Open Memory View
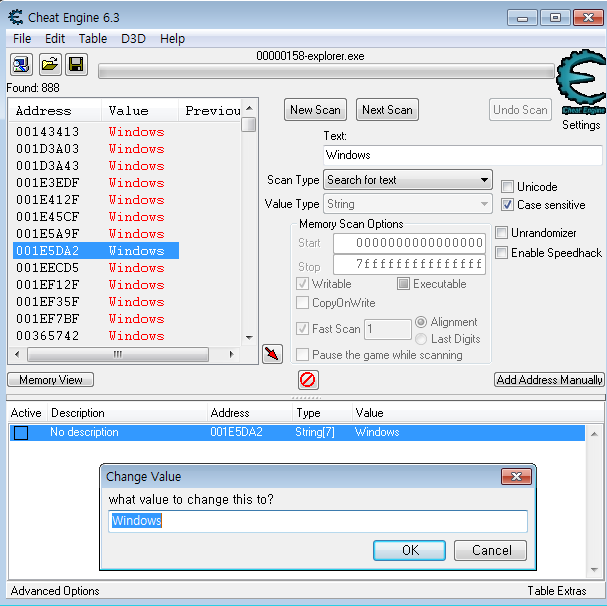This screenshot has width=607, height=606. coord(51,379)
